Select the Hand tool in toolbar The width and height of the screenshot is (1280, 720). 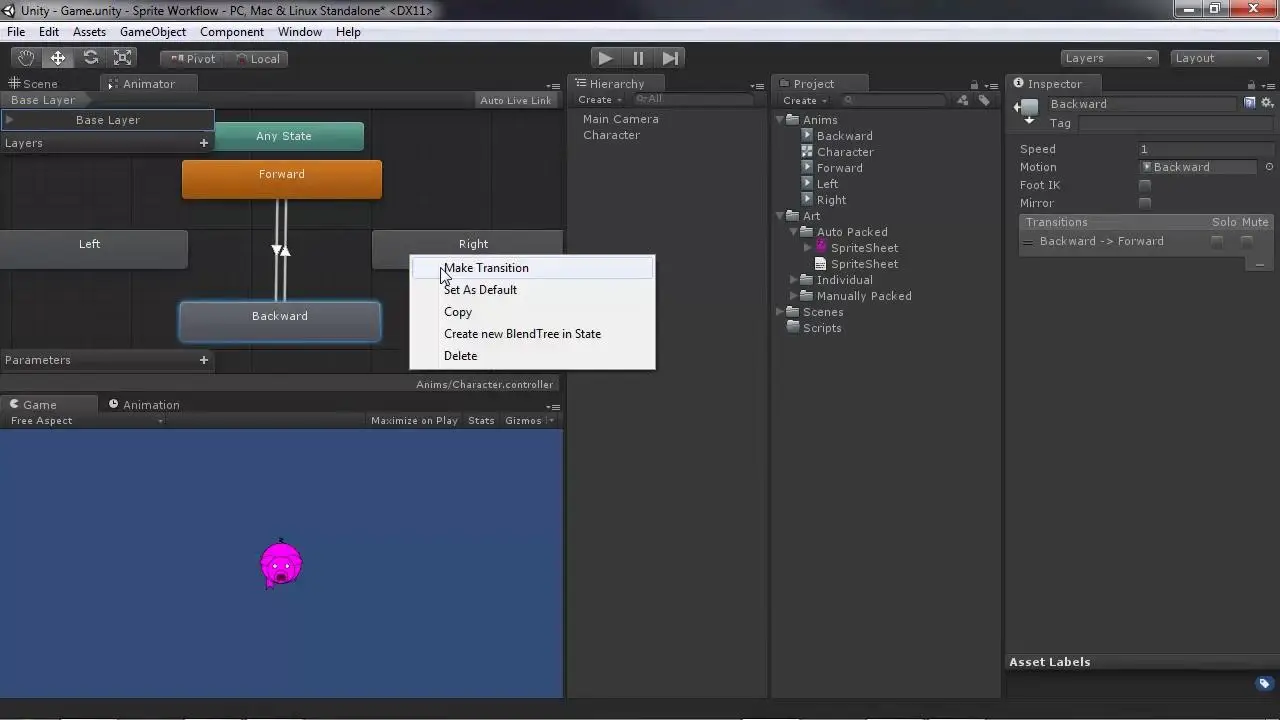[26, 58]
